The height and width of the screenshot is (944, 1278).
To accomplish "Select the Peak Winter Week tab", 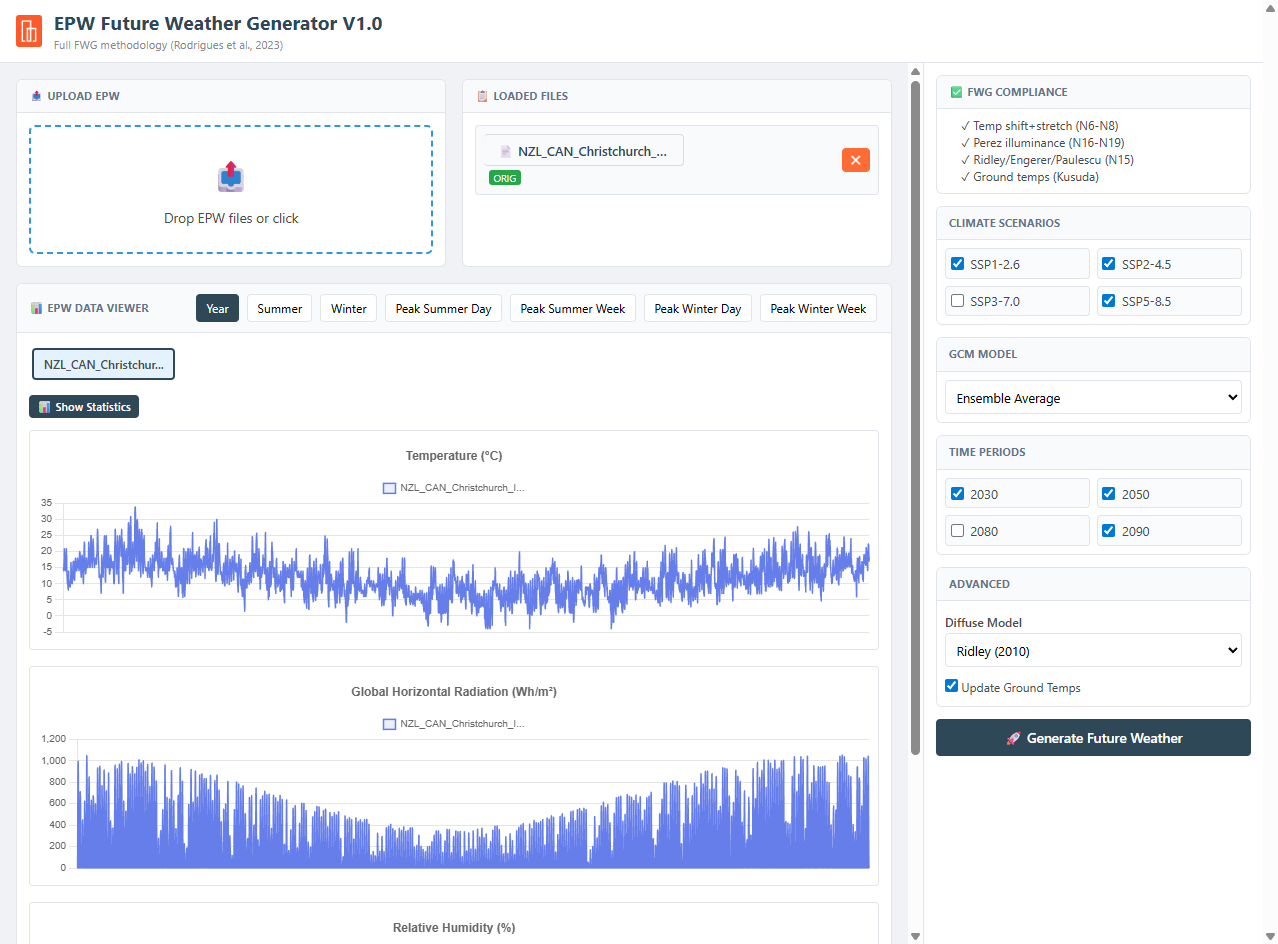I will tap(818, 309).
